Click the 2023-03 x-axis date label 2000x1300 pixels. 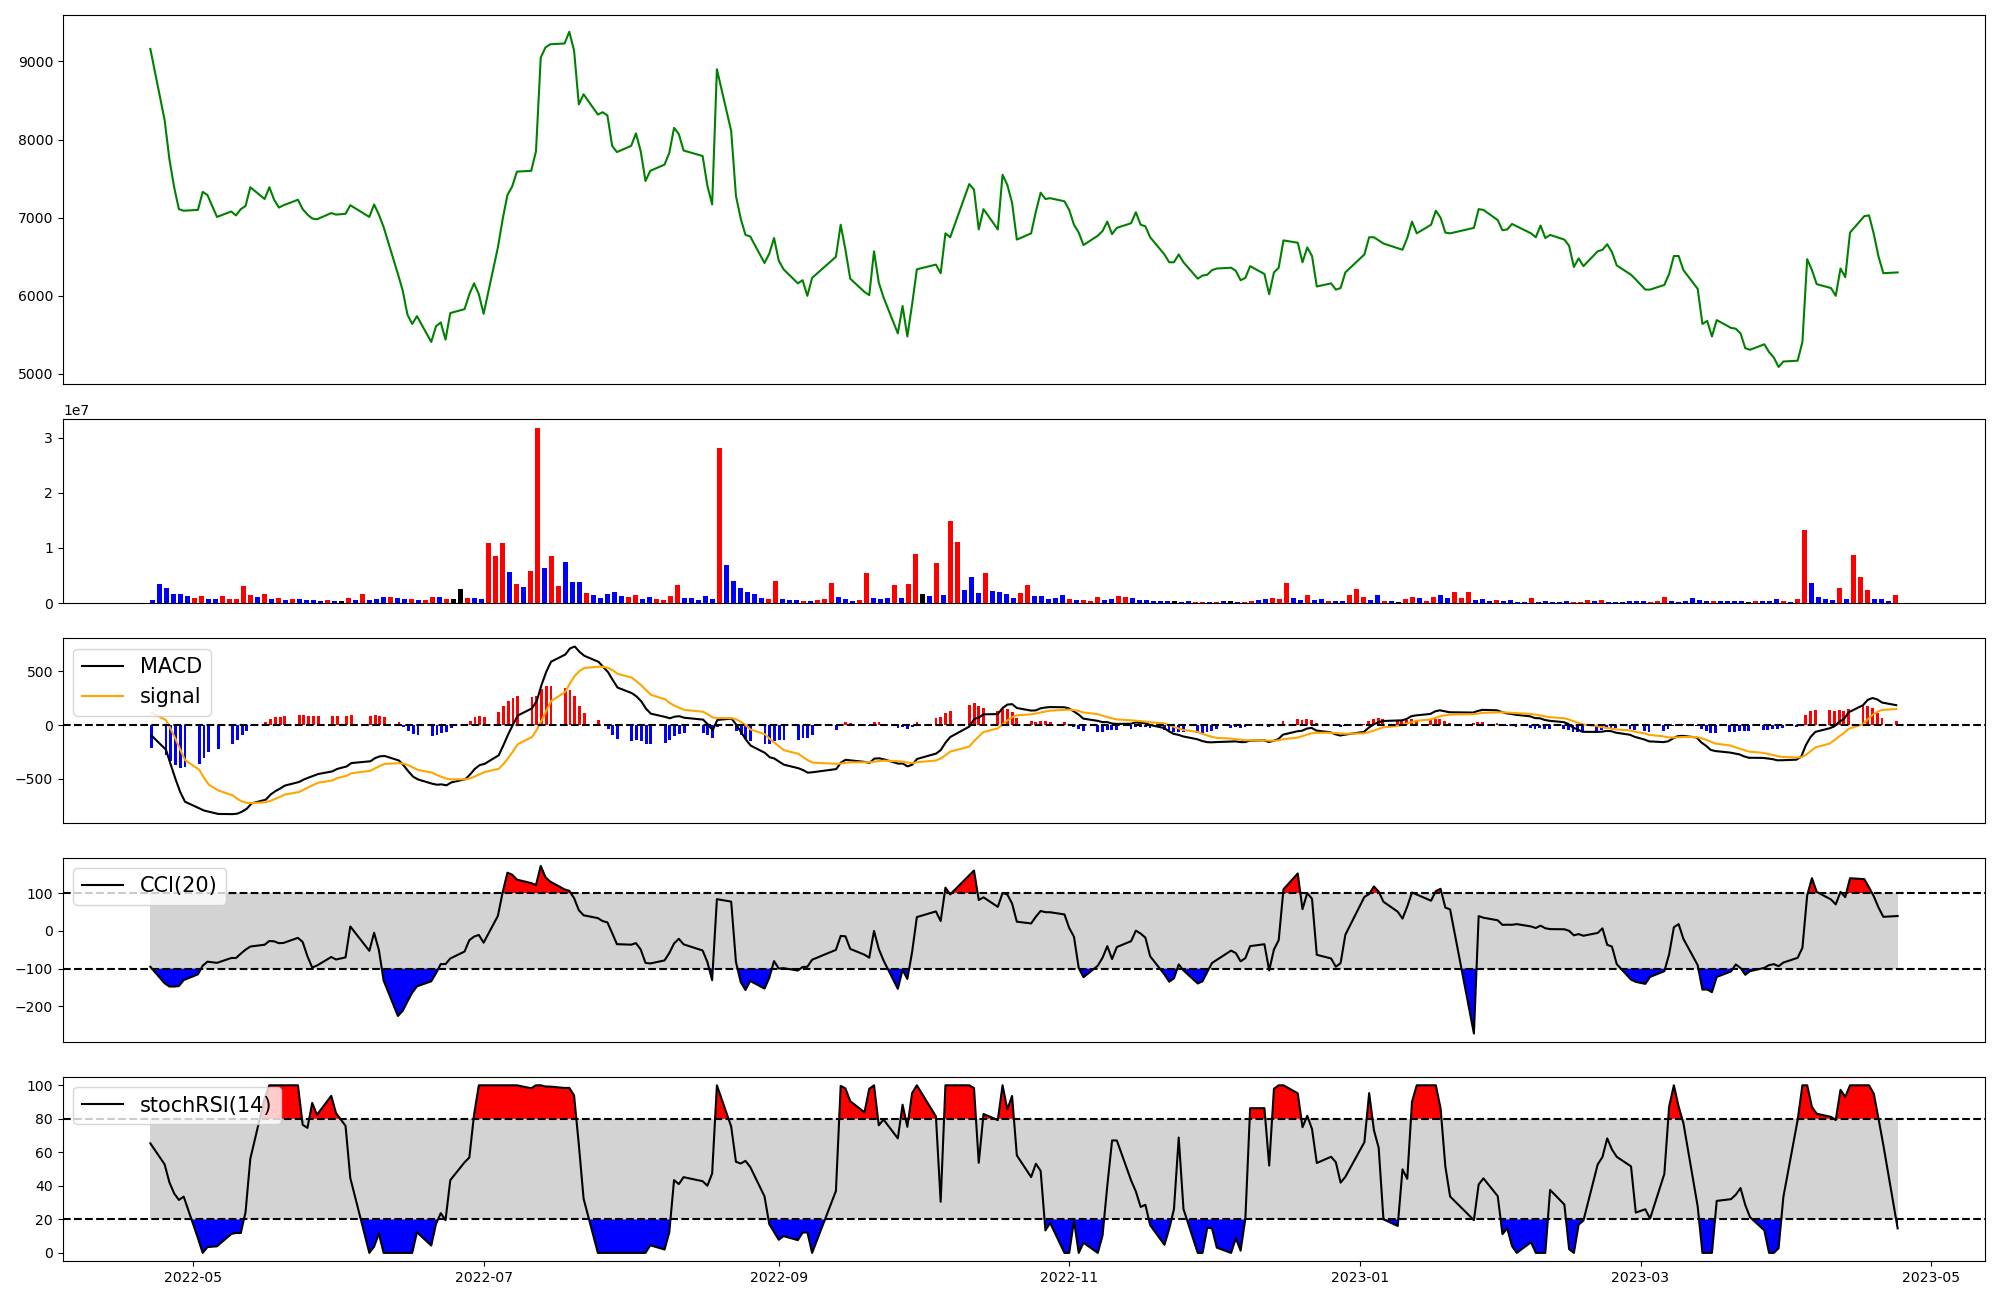1641,1277
